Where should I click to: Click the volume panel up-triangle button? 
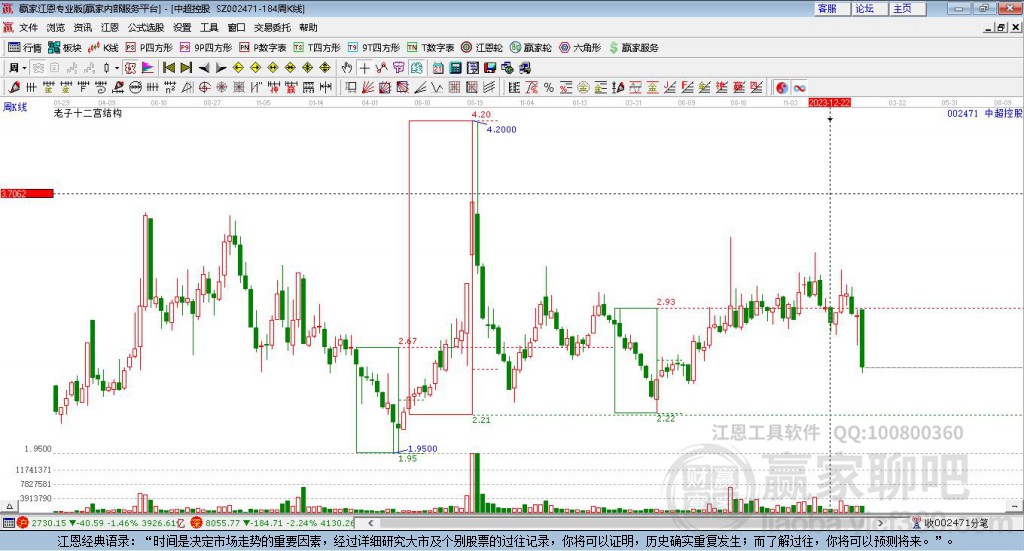click(x=9, y=506)
